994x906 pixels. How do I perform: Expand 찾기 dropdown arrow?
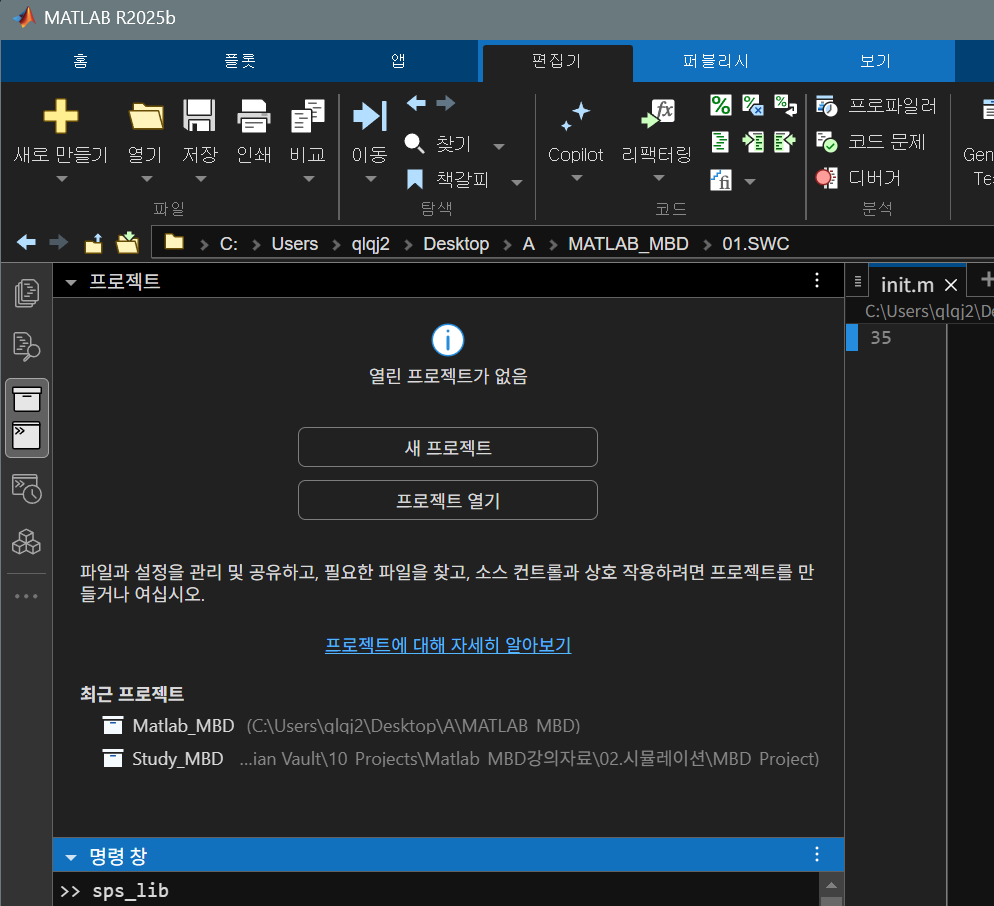(x=499, y=146)
